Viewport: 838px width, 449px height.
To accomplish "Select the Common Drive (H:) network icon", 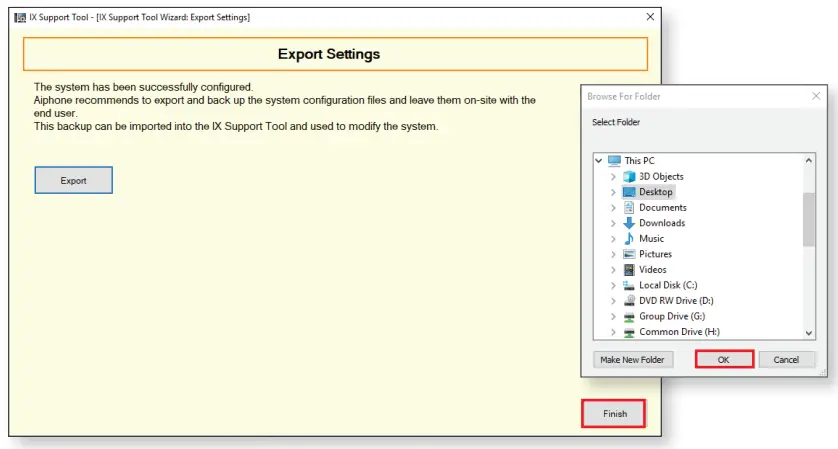I will point(630,332).
